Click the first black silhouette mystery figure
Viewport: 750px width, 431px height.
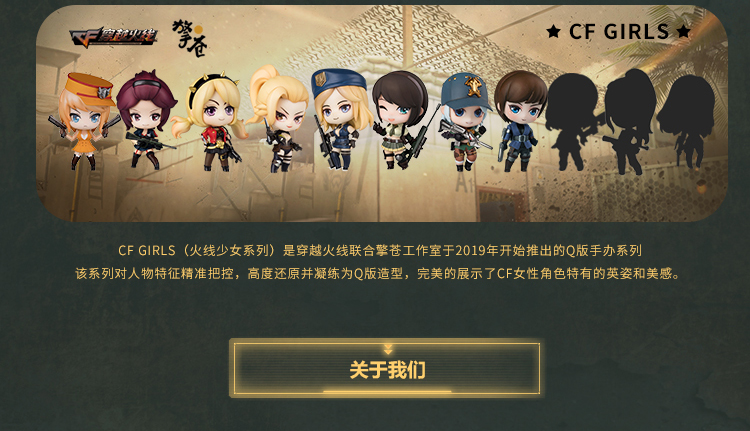[x=572, y=122]
